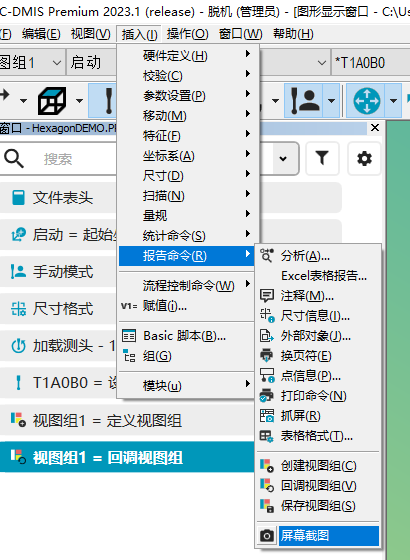Click the 回调视图组(V) icon
The image size is (410, 560).
tap(267, 486)
